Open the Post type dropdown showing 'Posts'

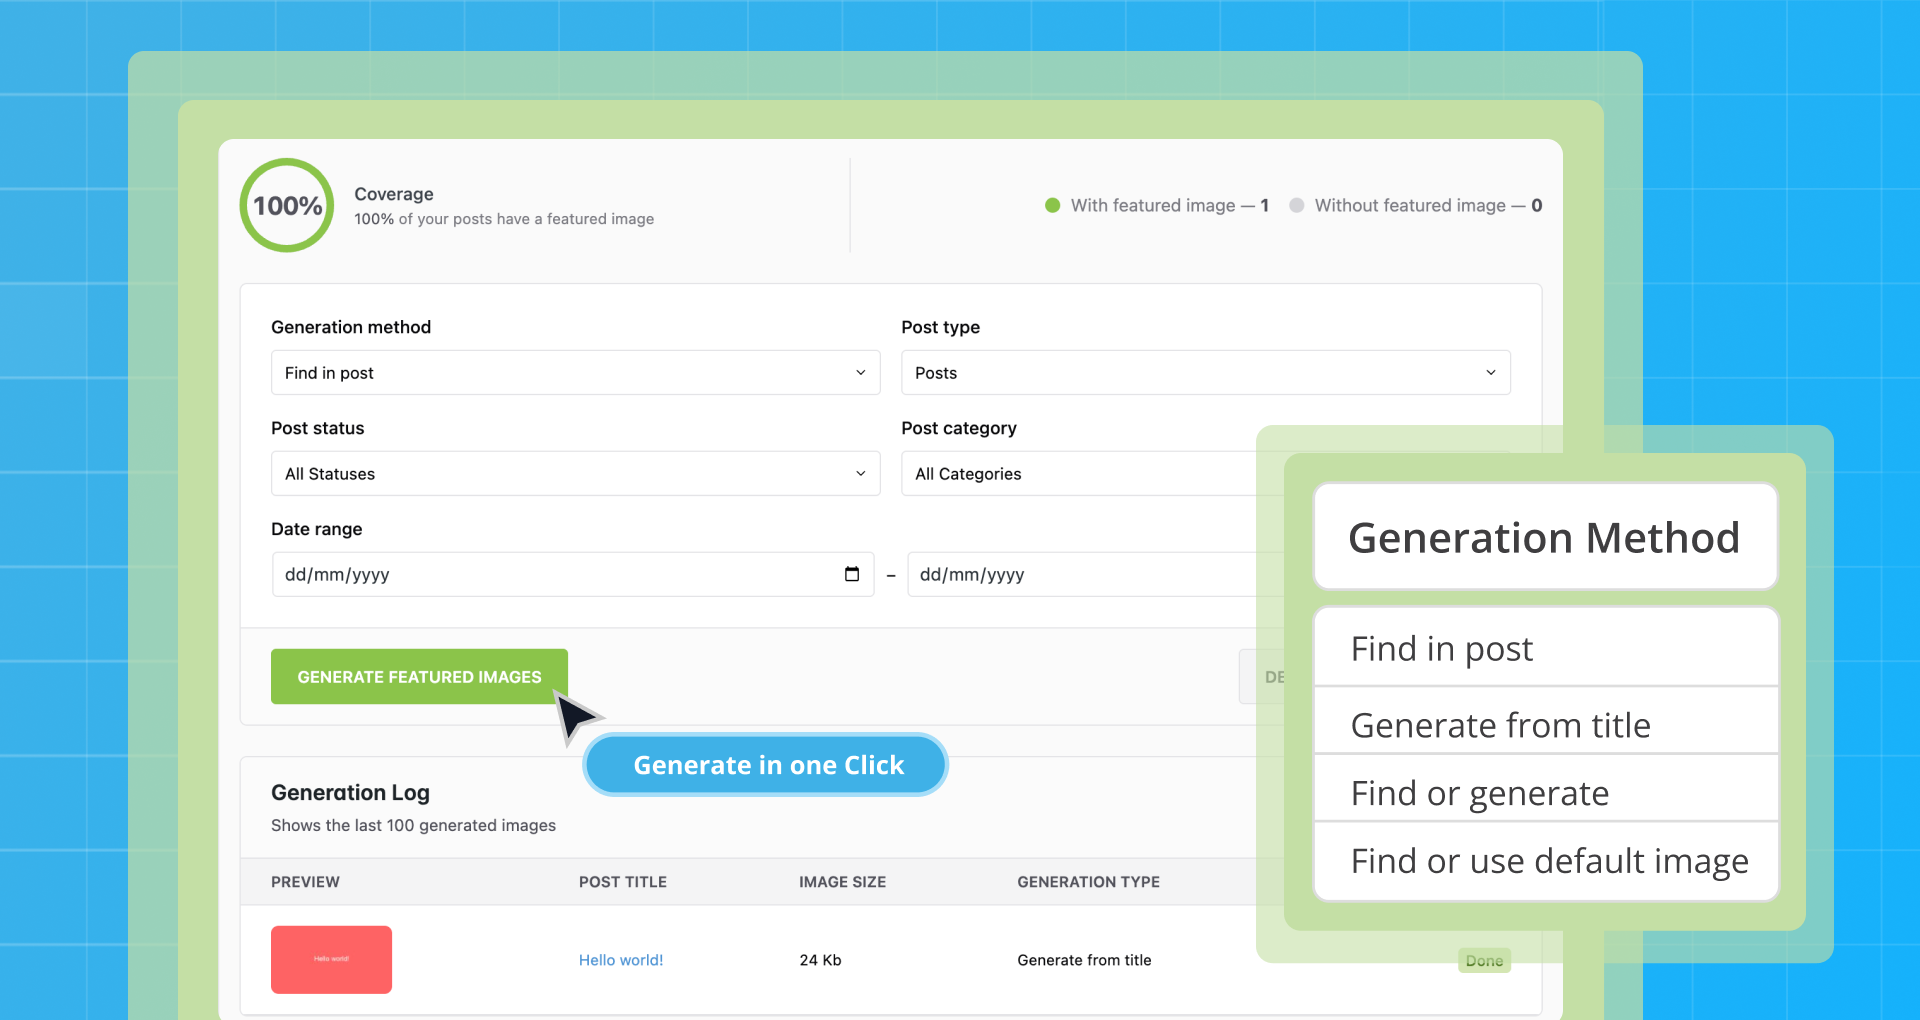coord(1205,372)
